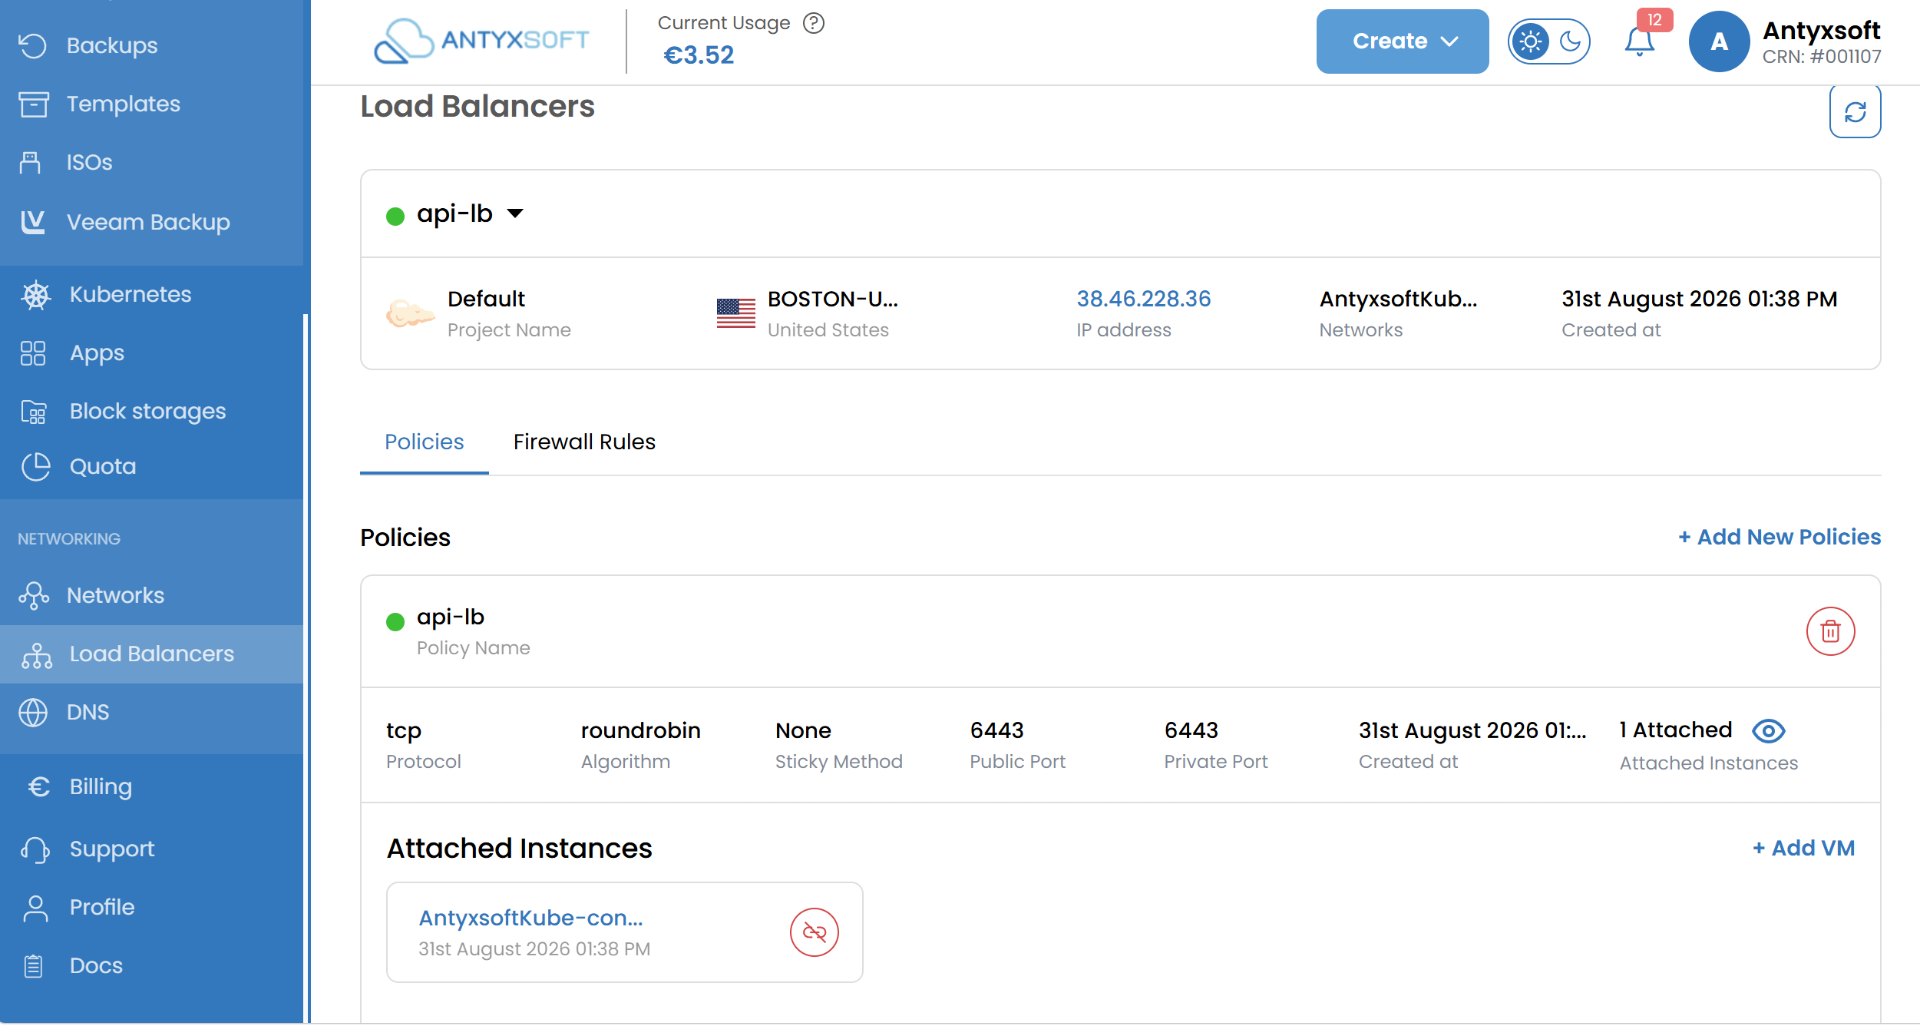This screenshot has height=1026, width=1920.
Task: Click the Kubernetes wheel icon
Action: 36,295
